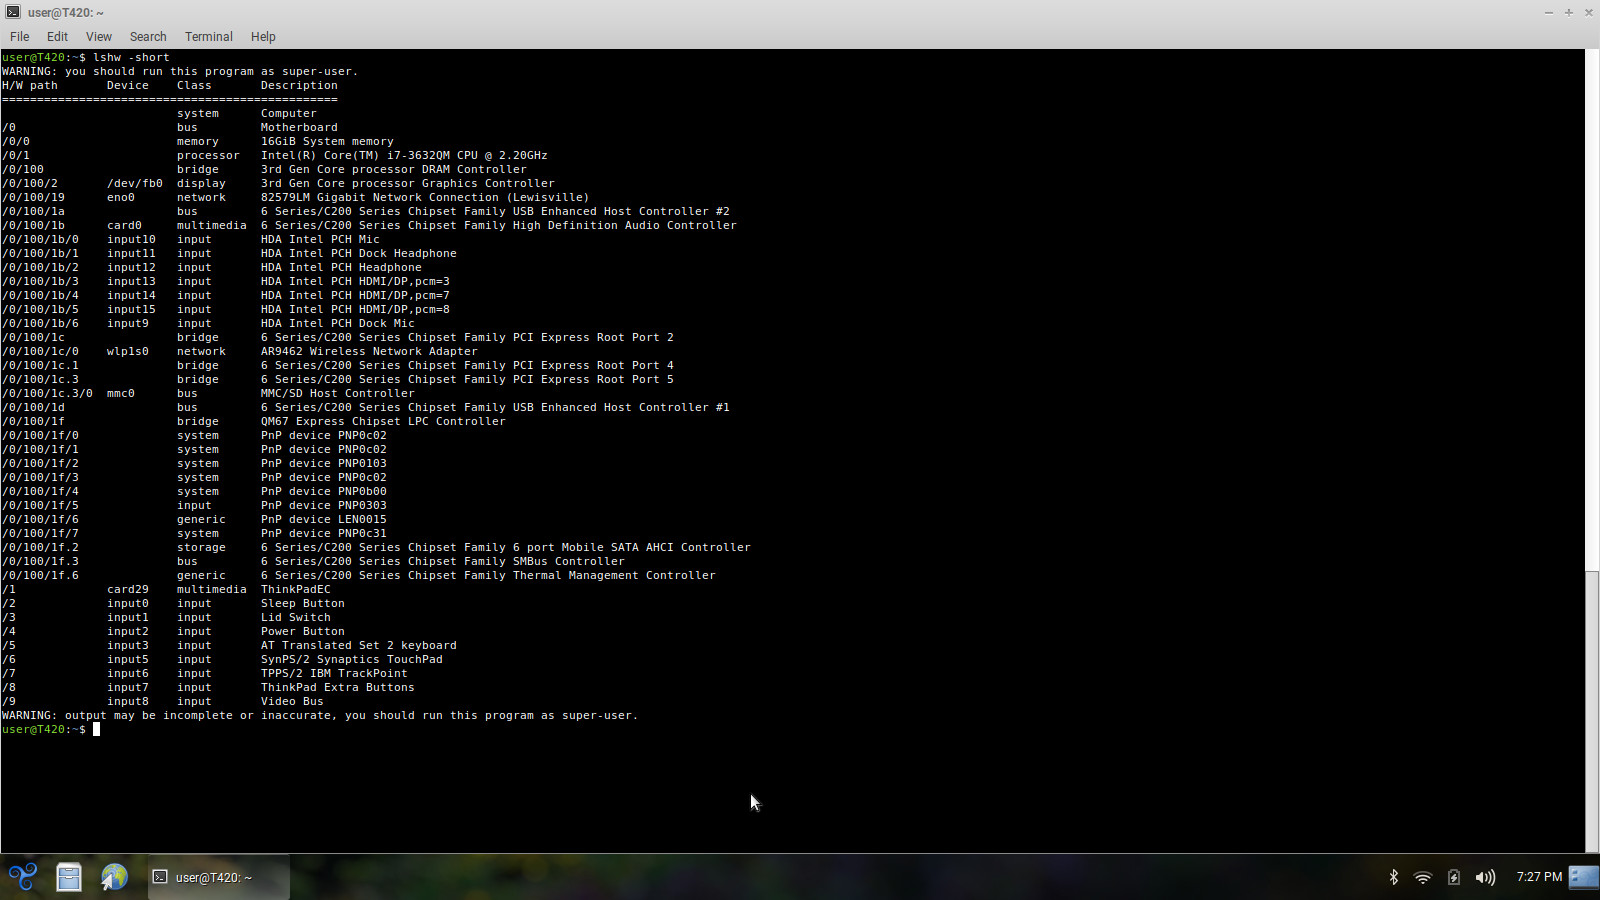Click '6 port Mobile SATA AHCI Controller' line

click(x=505, y=548)
